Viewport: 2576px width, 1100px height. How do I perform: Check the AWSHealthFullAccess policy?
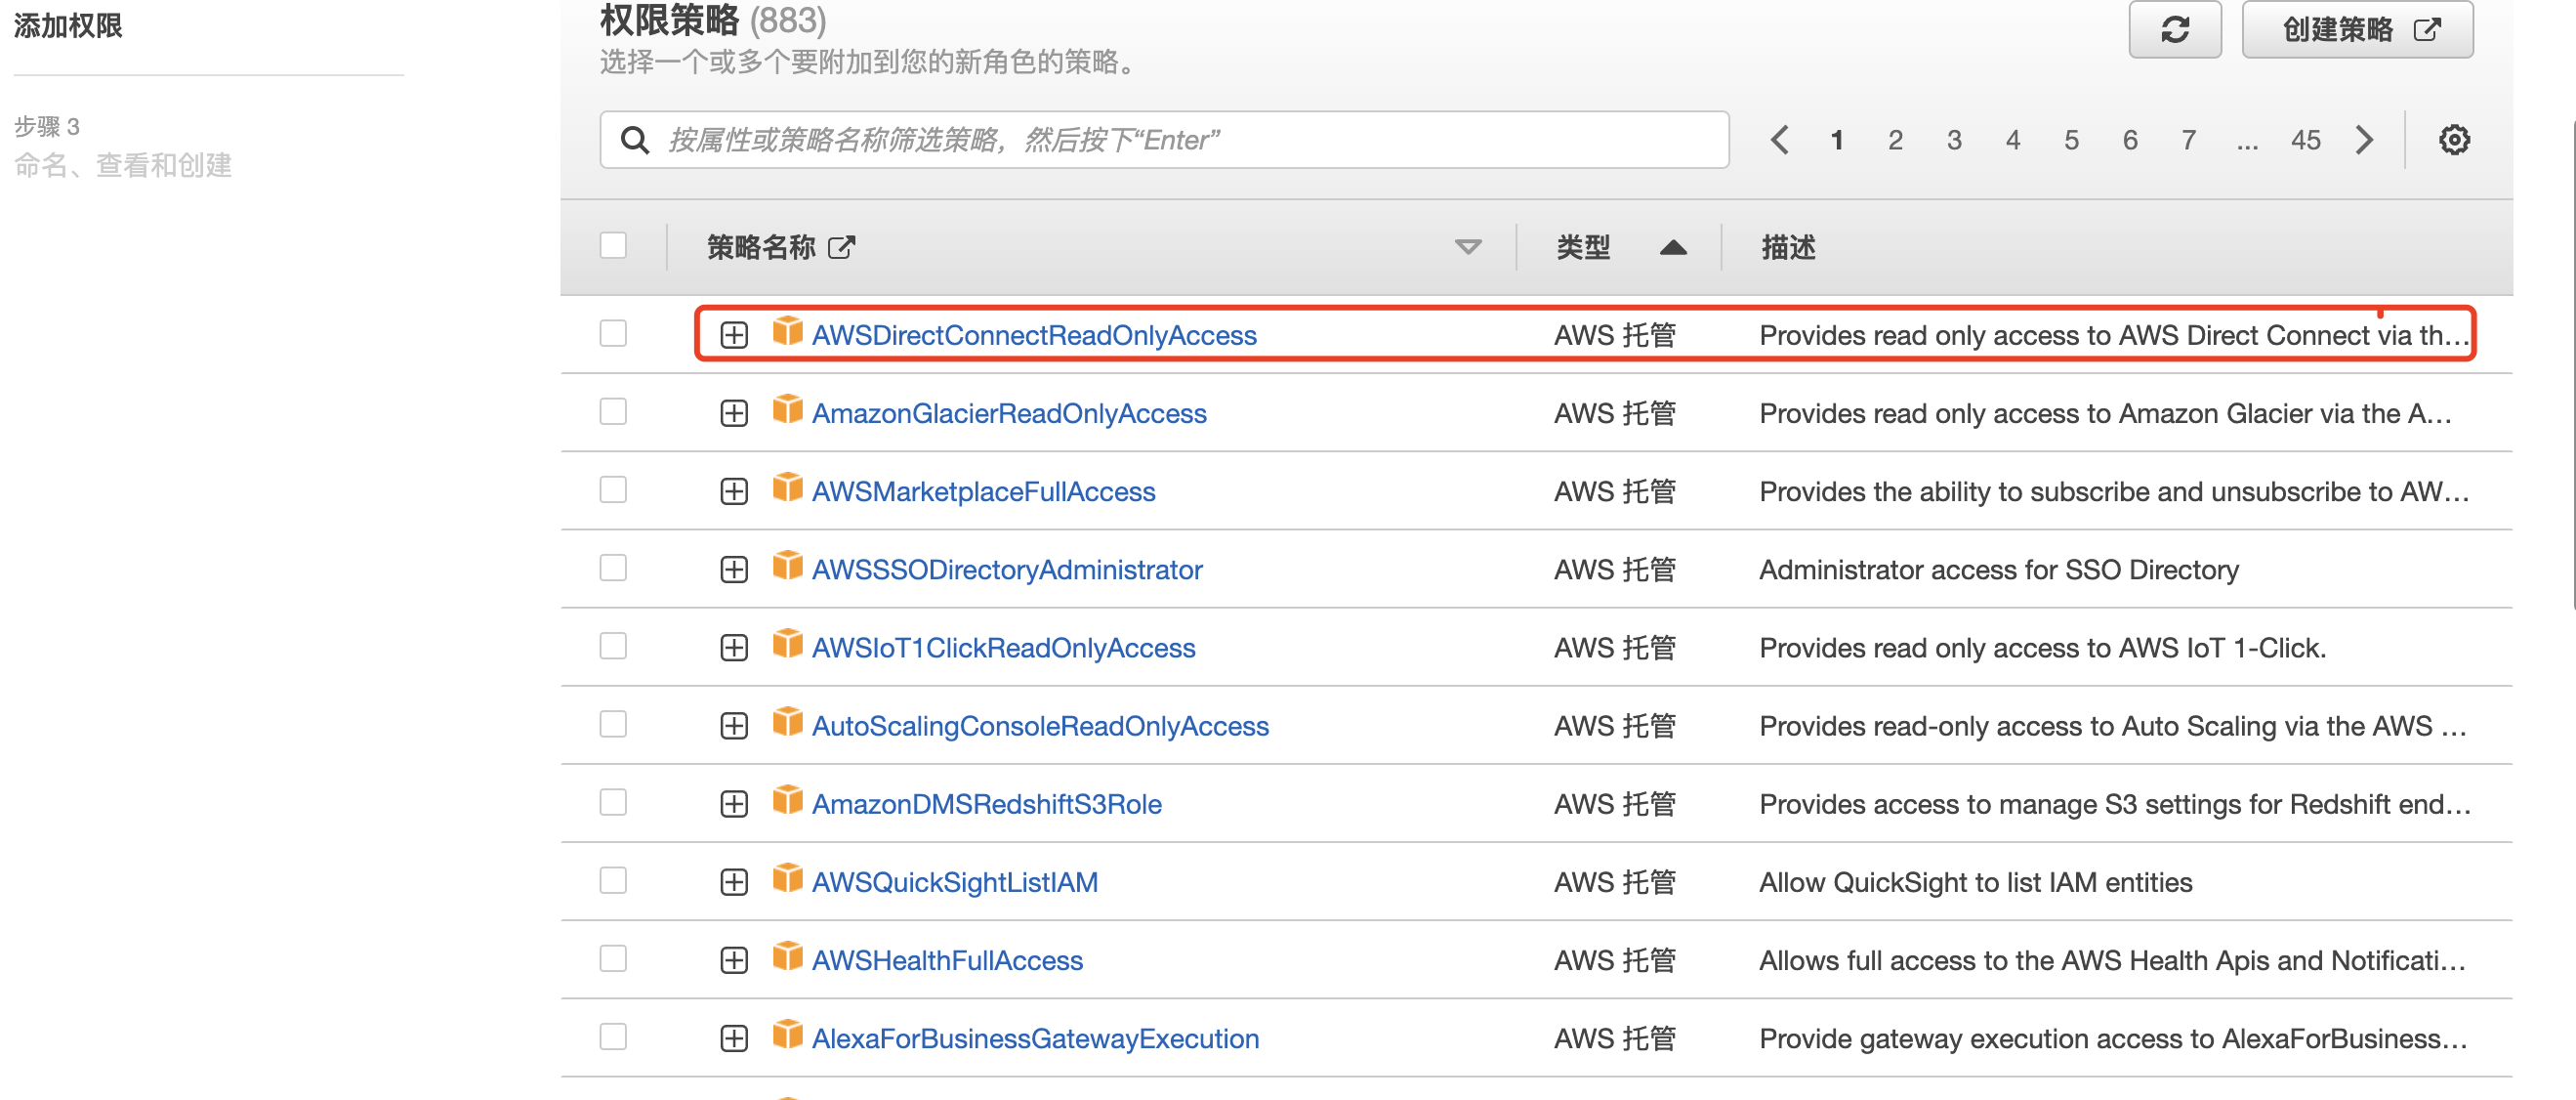pyautogui.click(x=613, y=958)
